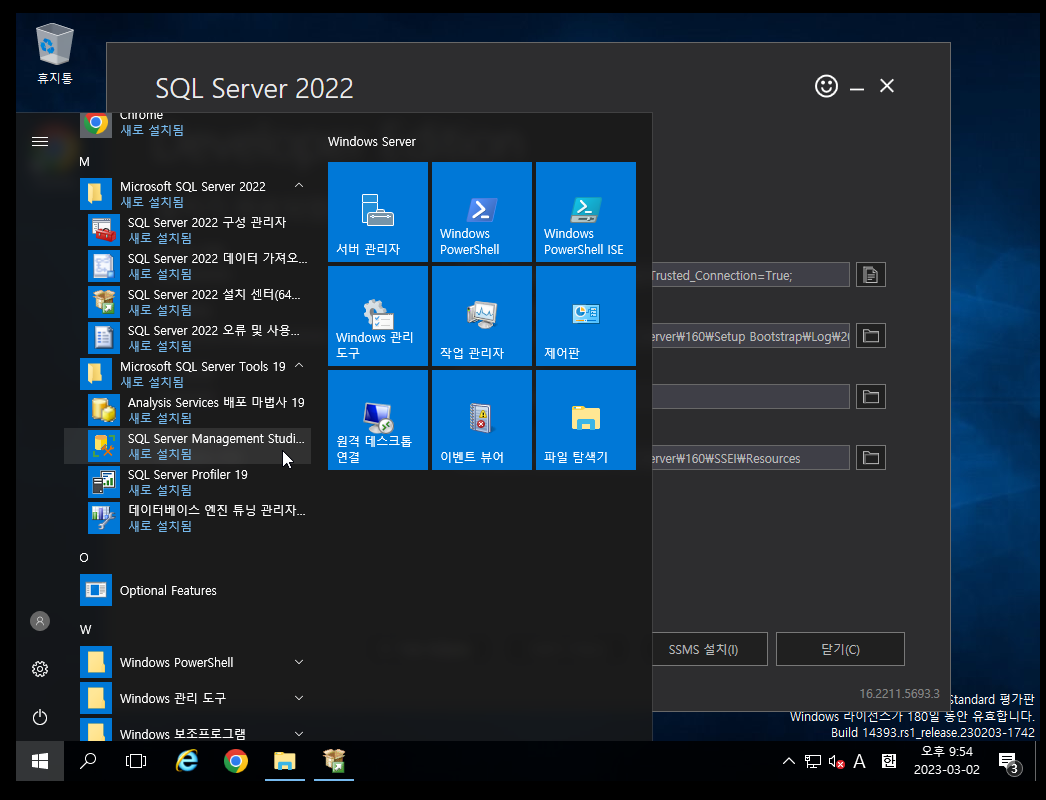The height and width of the screenshot is (800, 1046).
Task: Open muted volume tray icon
Action: (x=837, y=761)
